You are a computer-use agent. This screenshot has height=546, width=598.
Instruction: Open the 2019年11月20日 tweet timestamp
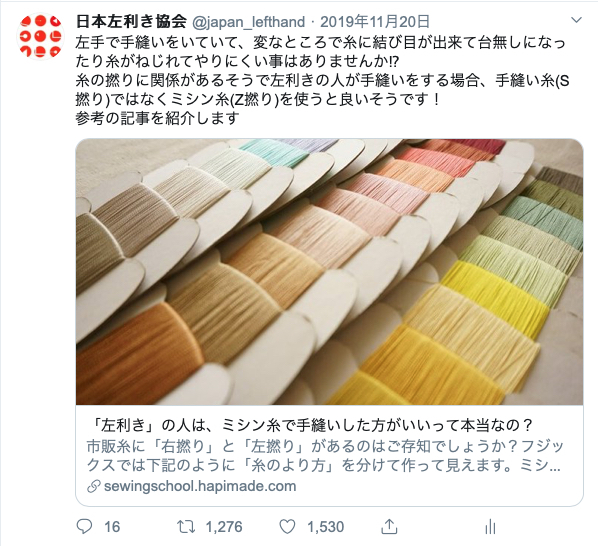coord(375,22)
